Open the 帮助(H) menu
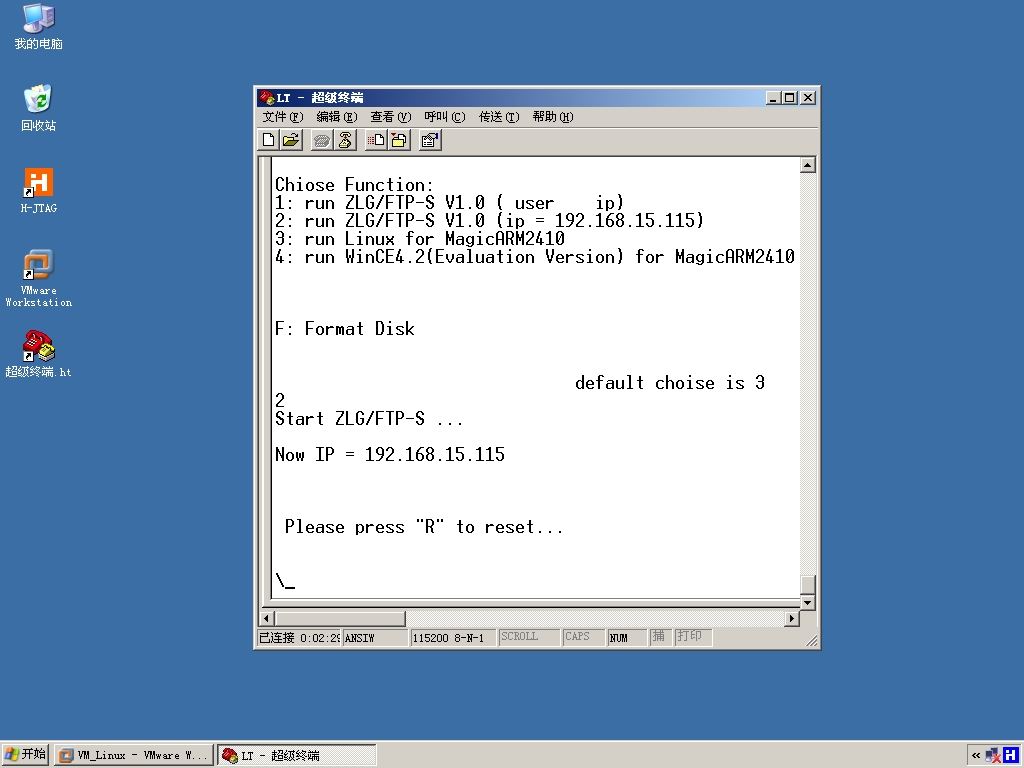 point(552,117)
